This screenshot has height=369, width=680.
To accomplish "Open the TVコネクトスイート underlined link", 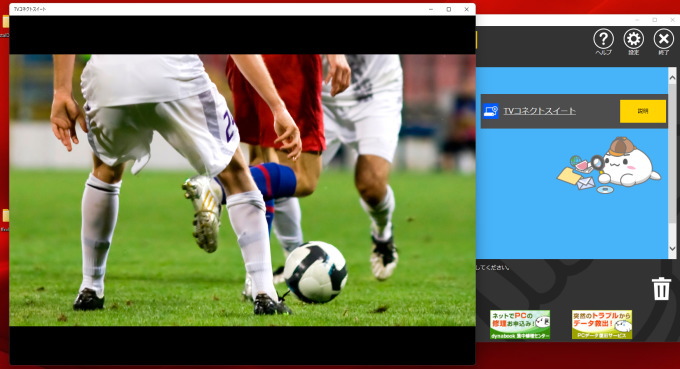I will tap(539, 111).
